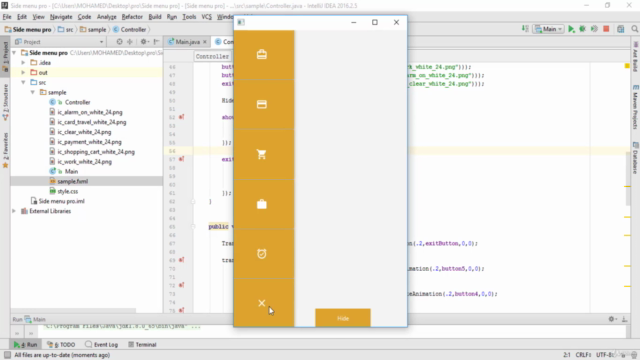This screenshot has height=360, width=640.
Task: Select ic_payment_white_24.png file
Action: tap(89, 142)
